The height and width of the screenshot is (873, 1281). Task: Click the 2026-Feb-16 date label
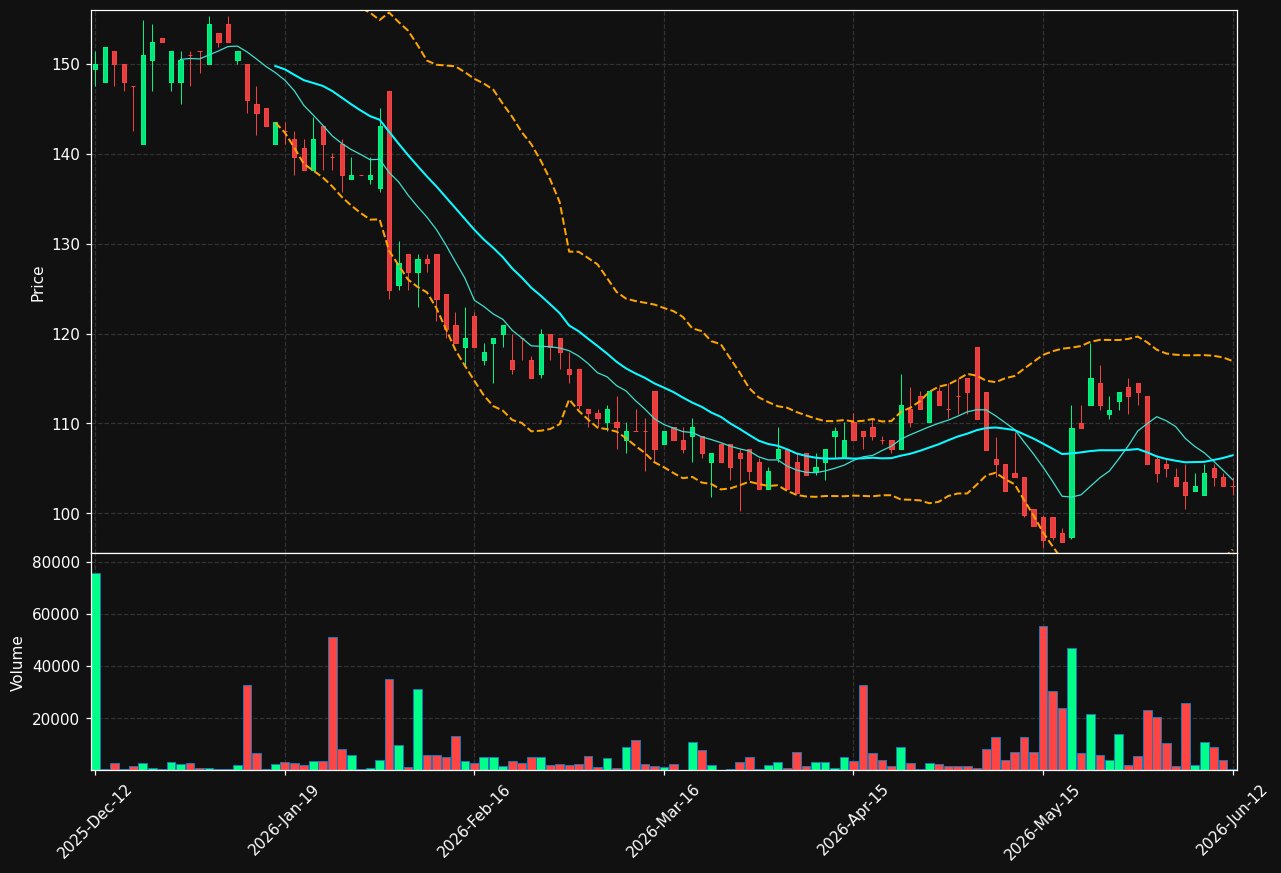pyautogui.click(x=473, y=821)
